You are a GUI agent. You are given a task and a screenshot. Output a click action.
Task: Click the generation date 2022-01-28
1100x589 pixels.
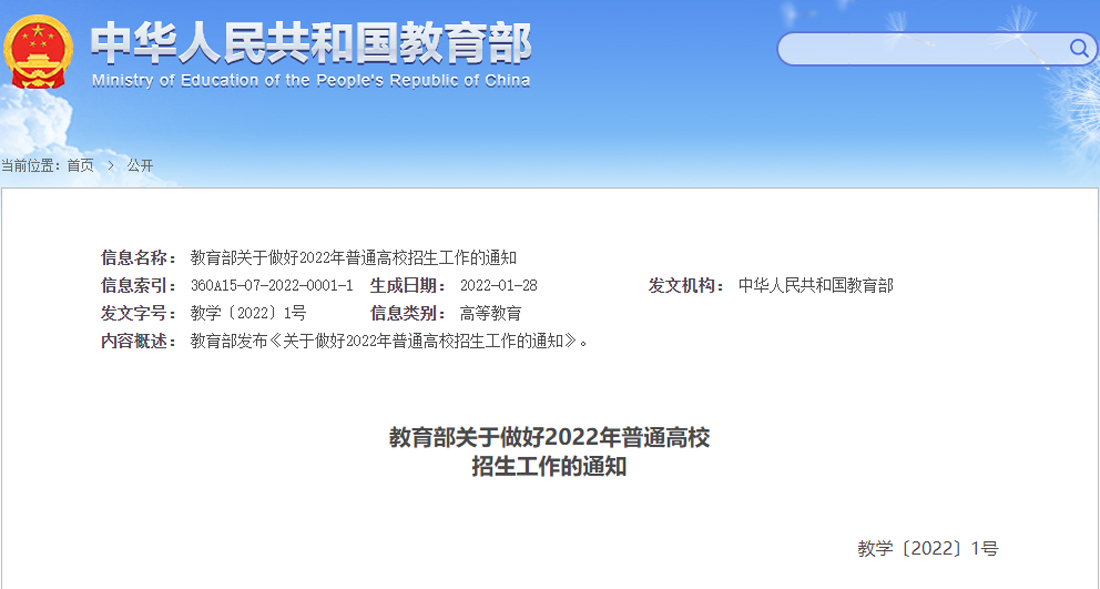click(x=498, y=285)
